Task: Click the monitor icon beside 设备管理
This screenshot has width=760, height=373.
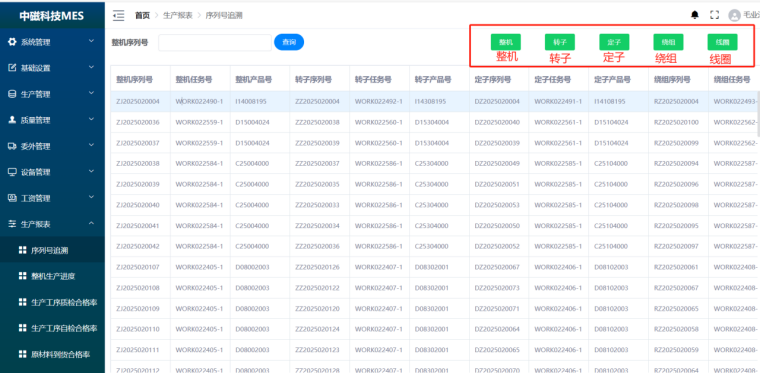Action: [12, 172]
